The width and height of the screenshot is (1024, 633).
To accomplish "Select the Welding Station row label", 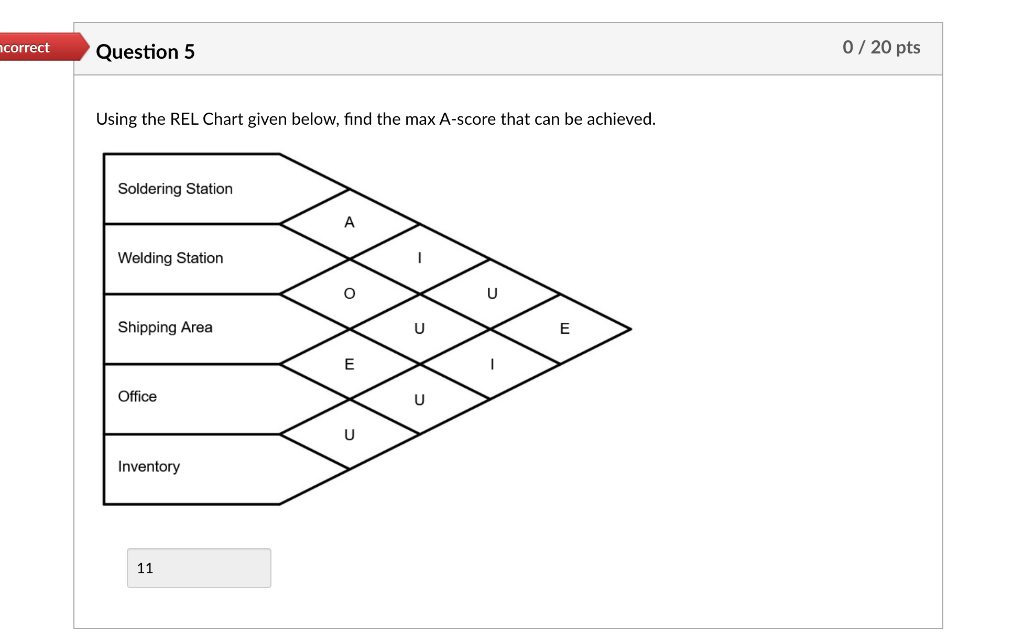I will click(x=169, y=257).
